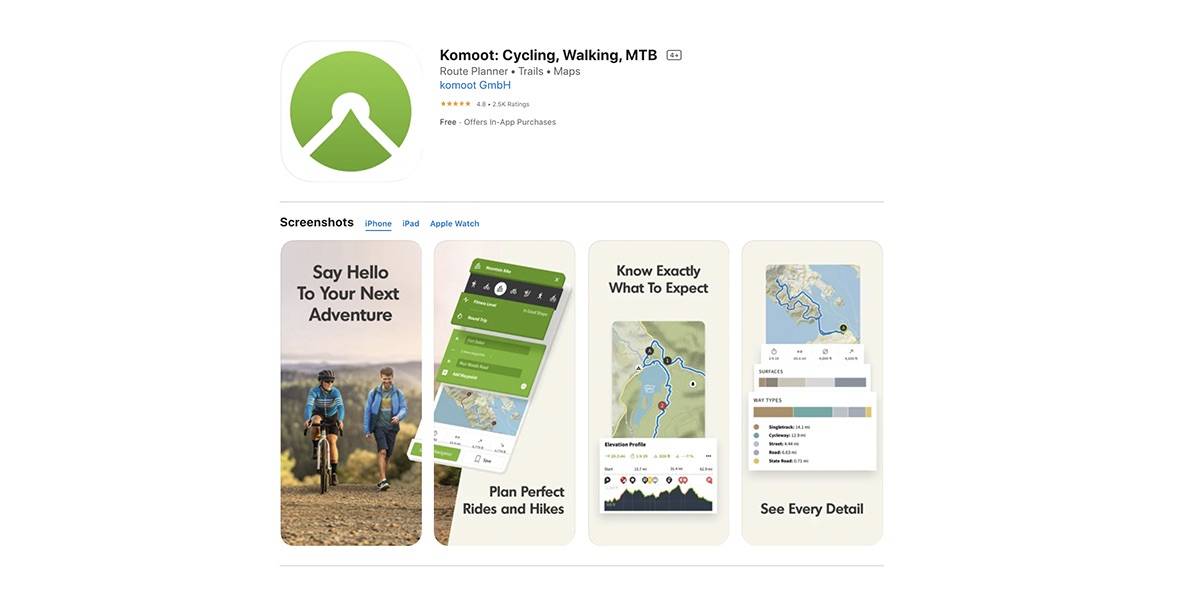
Task: Click the three-dots icon in Elevation Profile card
Action: 708,456
